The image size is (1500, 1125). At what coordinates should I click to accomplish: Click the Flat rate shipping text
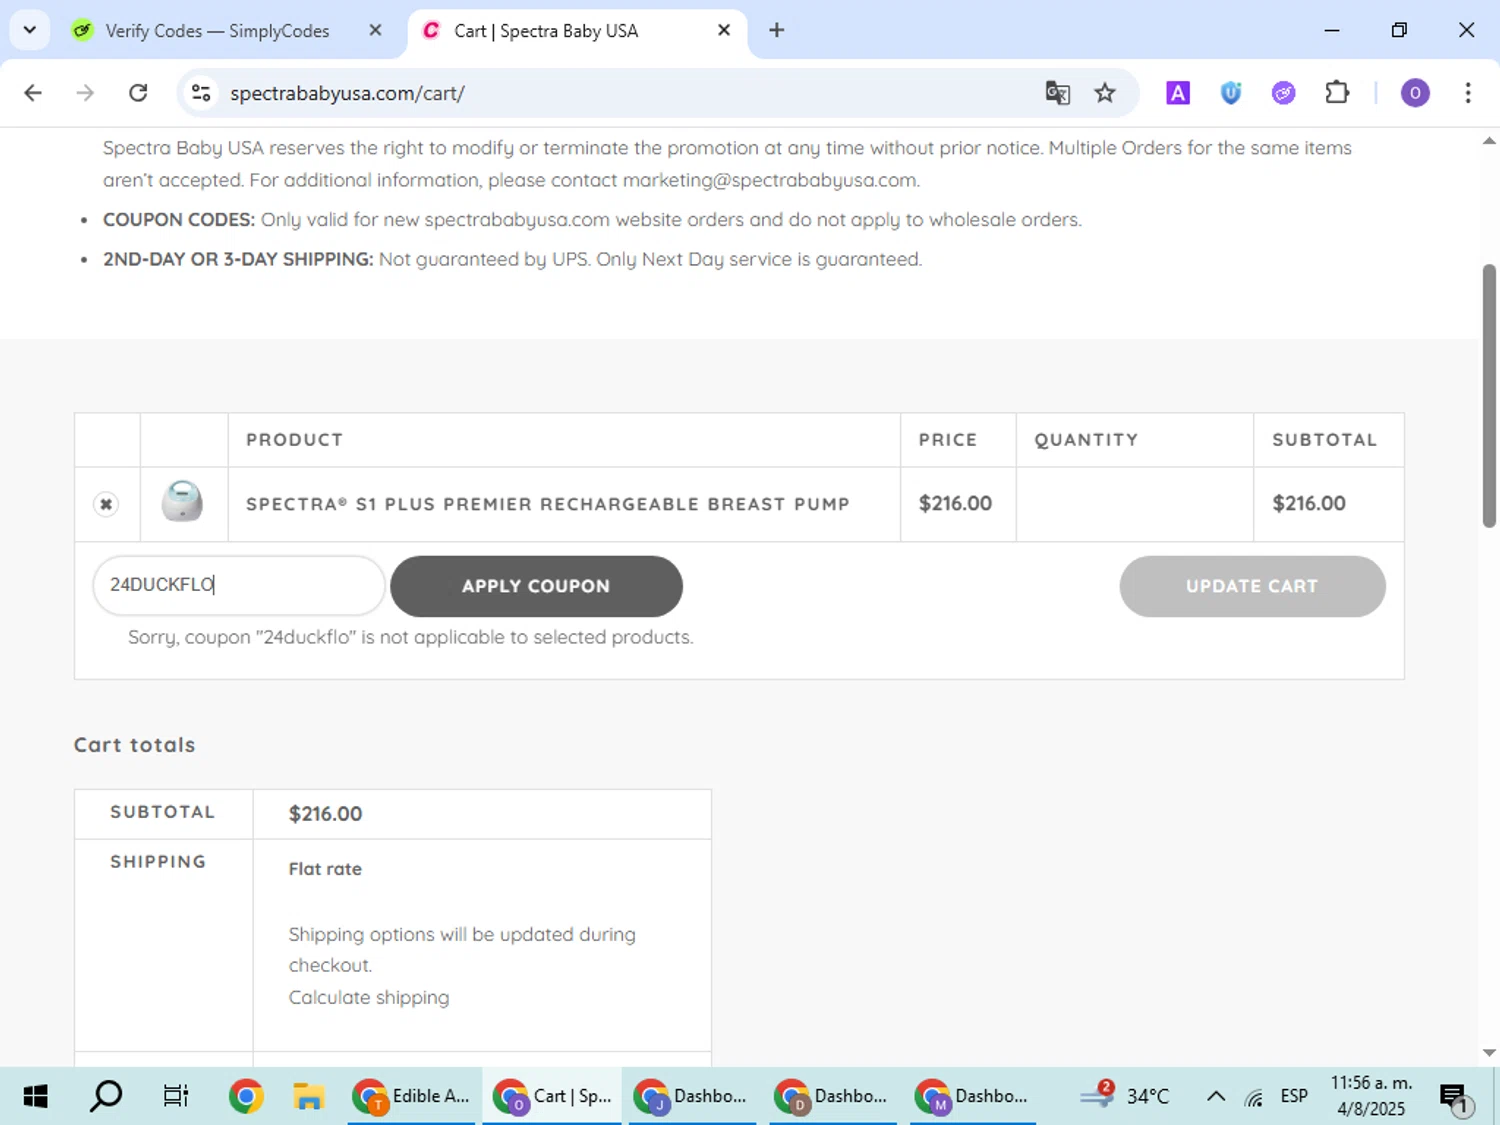[x=325, y=869]
